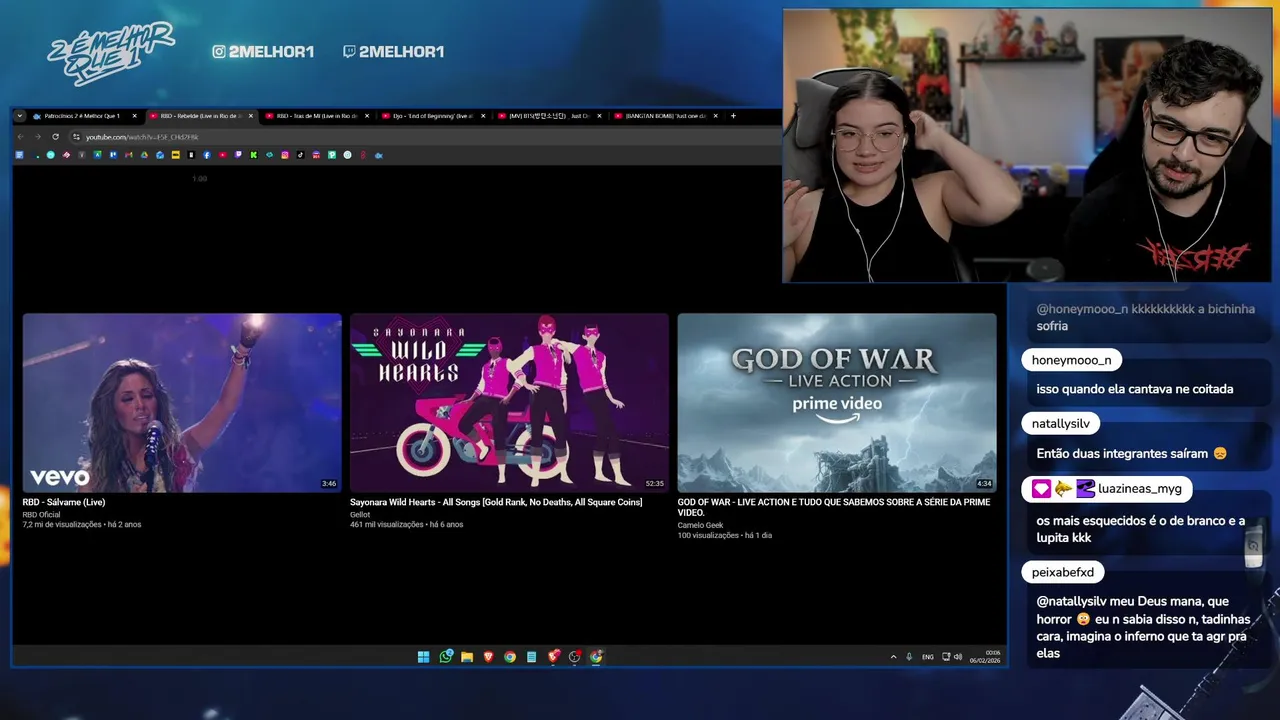Switch to Patrocínios 2 é Melhor Que 1 tab

(x=85, y=116)
